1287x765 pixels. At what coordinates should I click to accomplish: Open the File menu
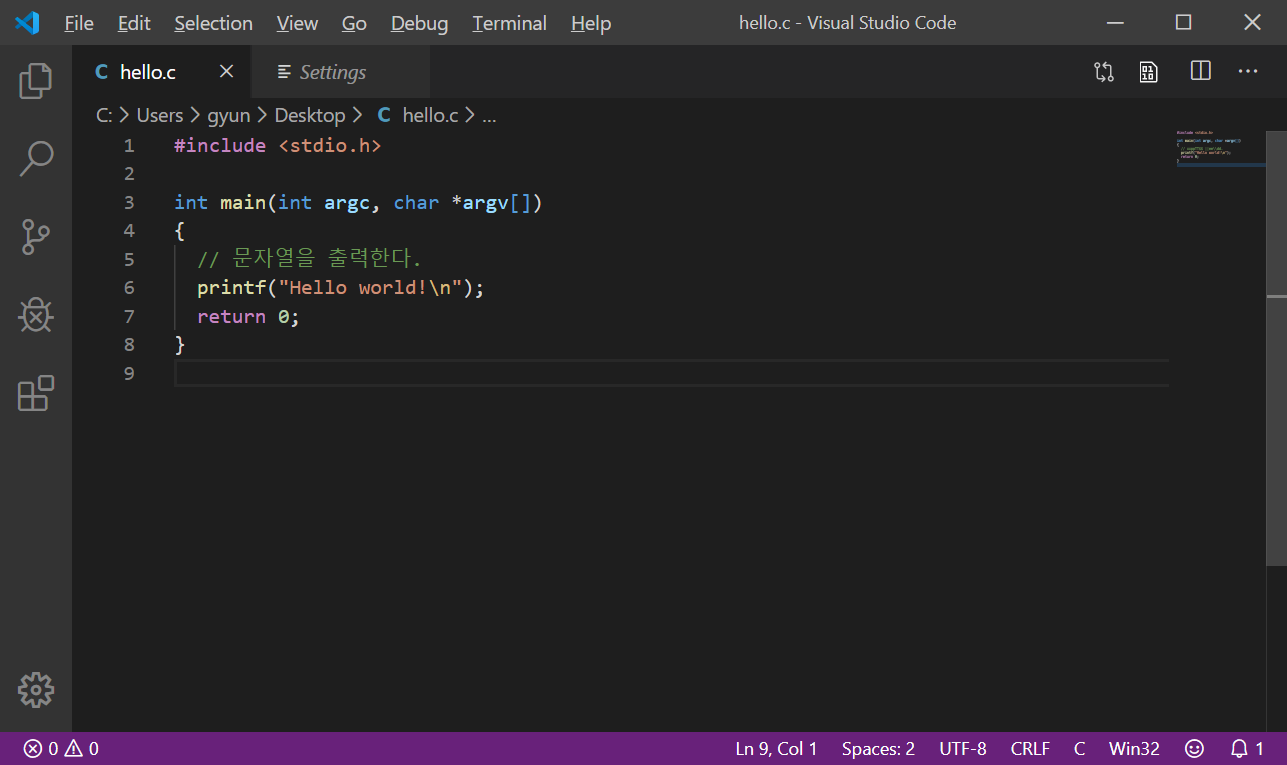pyautogui.click(x=79, y=23)
